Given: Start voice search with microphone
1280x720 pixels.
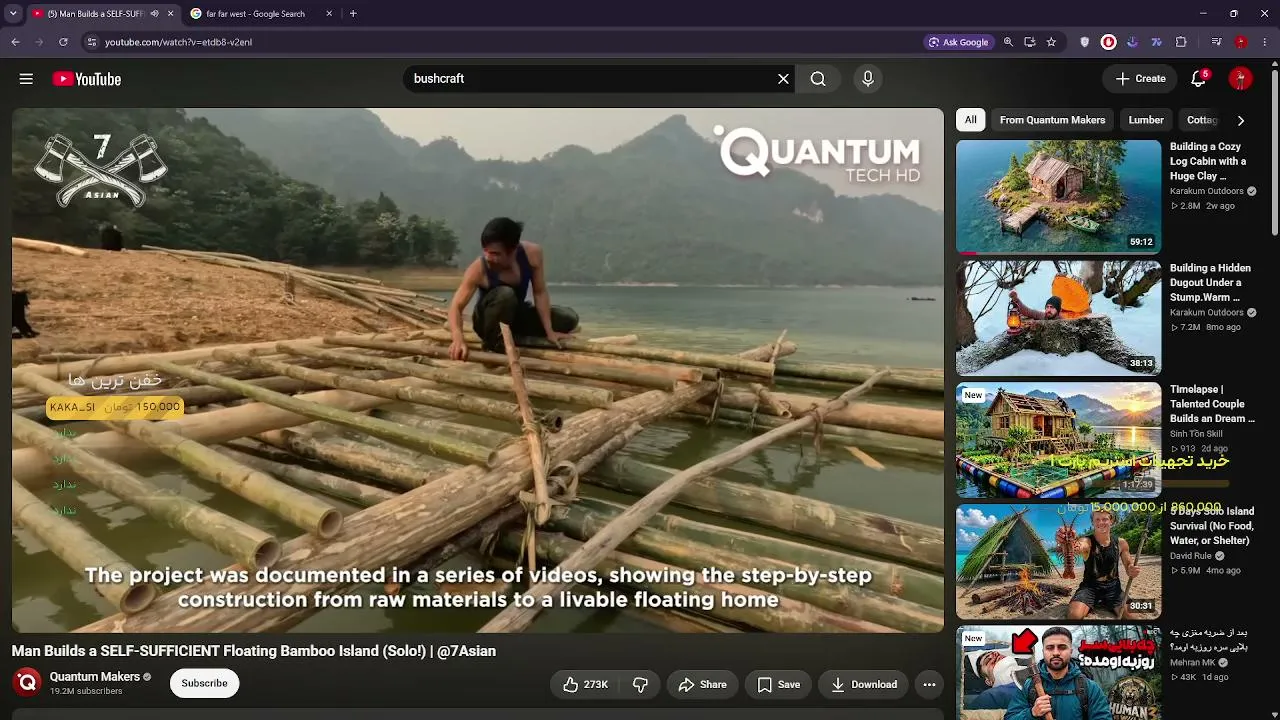Looking at the screenshot, I should point(868,79).
